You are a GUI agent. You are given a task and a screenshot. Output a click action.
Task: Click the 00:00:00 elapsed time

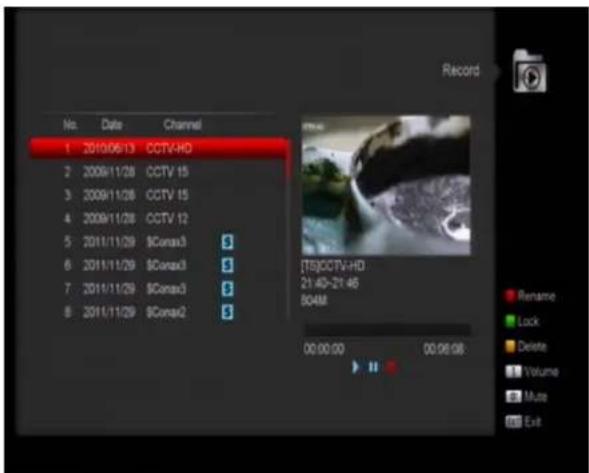click(x=324, y=349)
